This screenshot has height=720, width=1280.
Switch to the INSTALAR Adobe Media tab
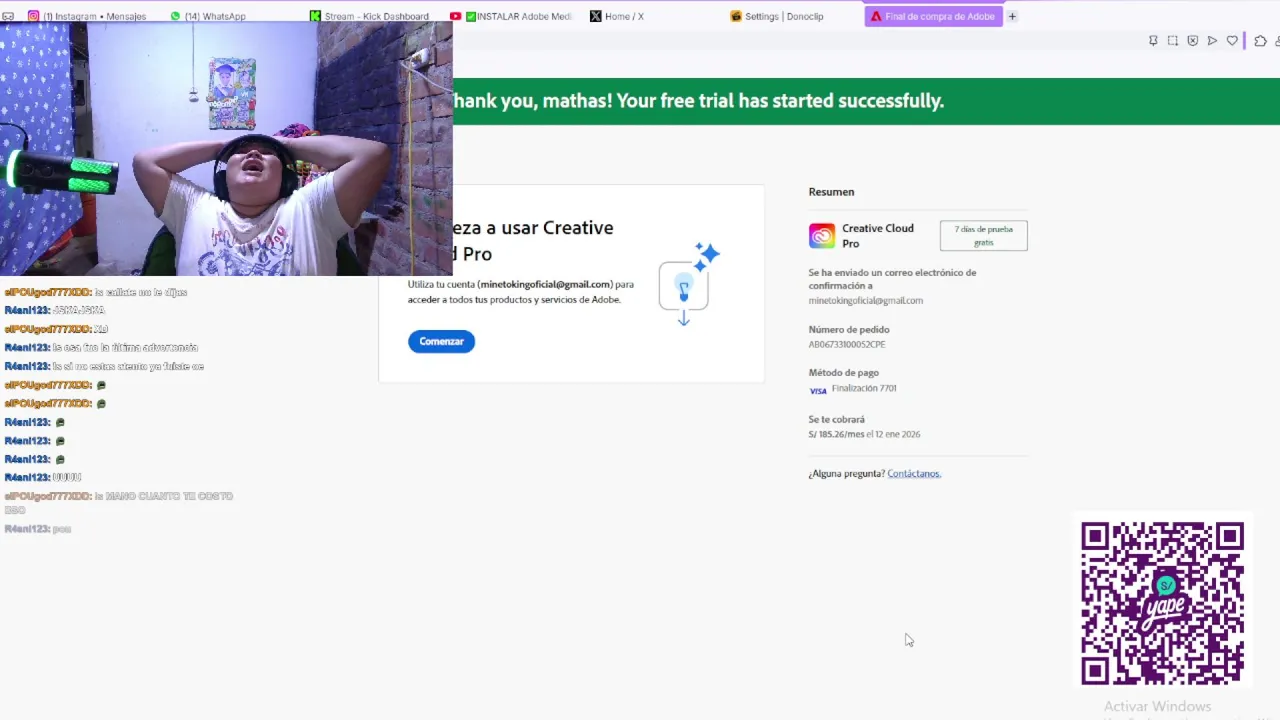pos(511,16)
